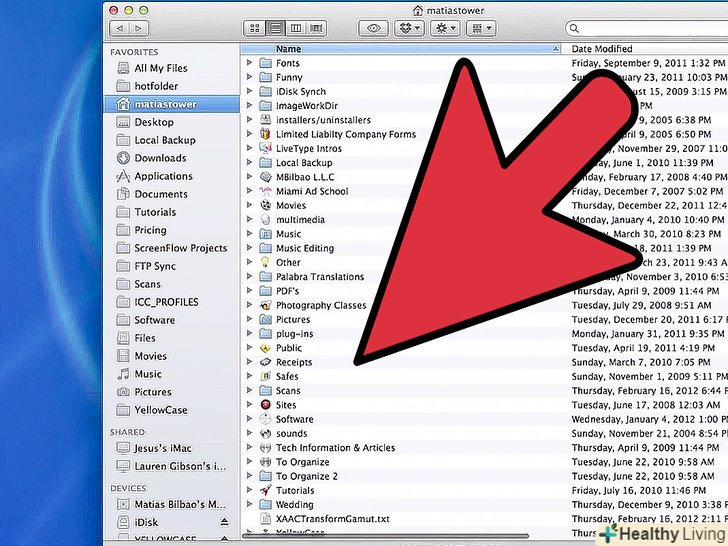Expand the Funny folder triangle
Viewport: 728px width, 546px height.
pos(250,77)
